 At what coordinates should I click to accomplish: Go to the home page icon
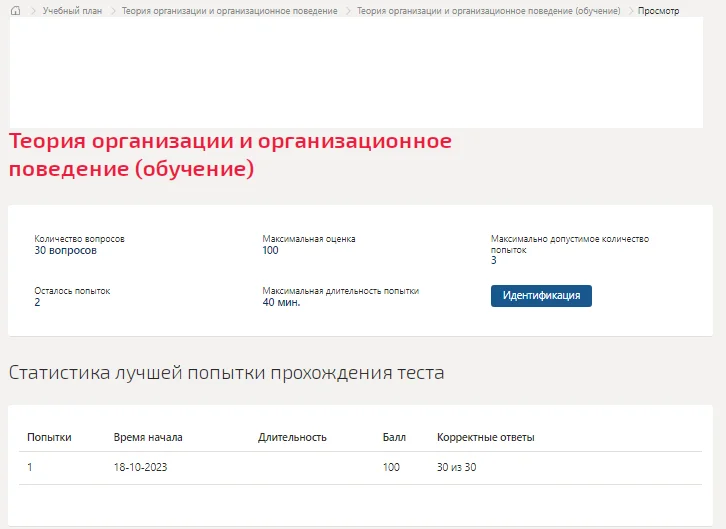(15, 10)
